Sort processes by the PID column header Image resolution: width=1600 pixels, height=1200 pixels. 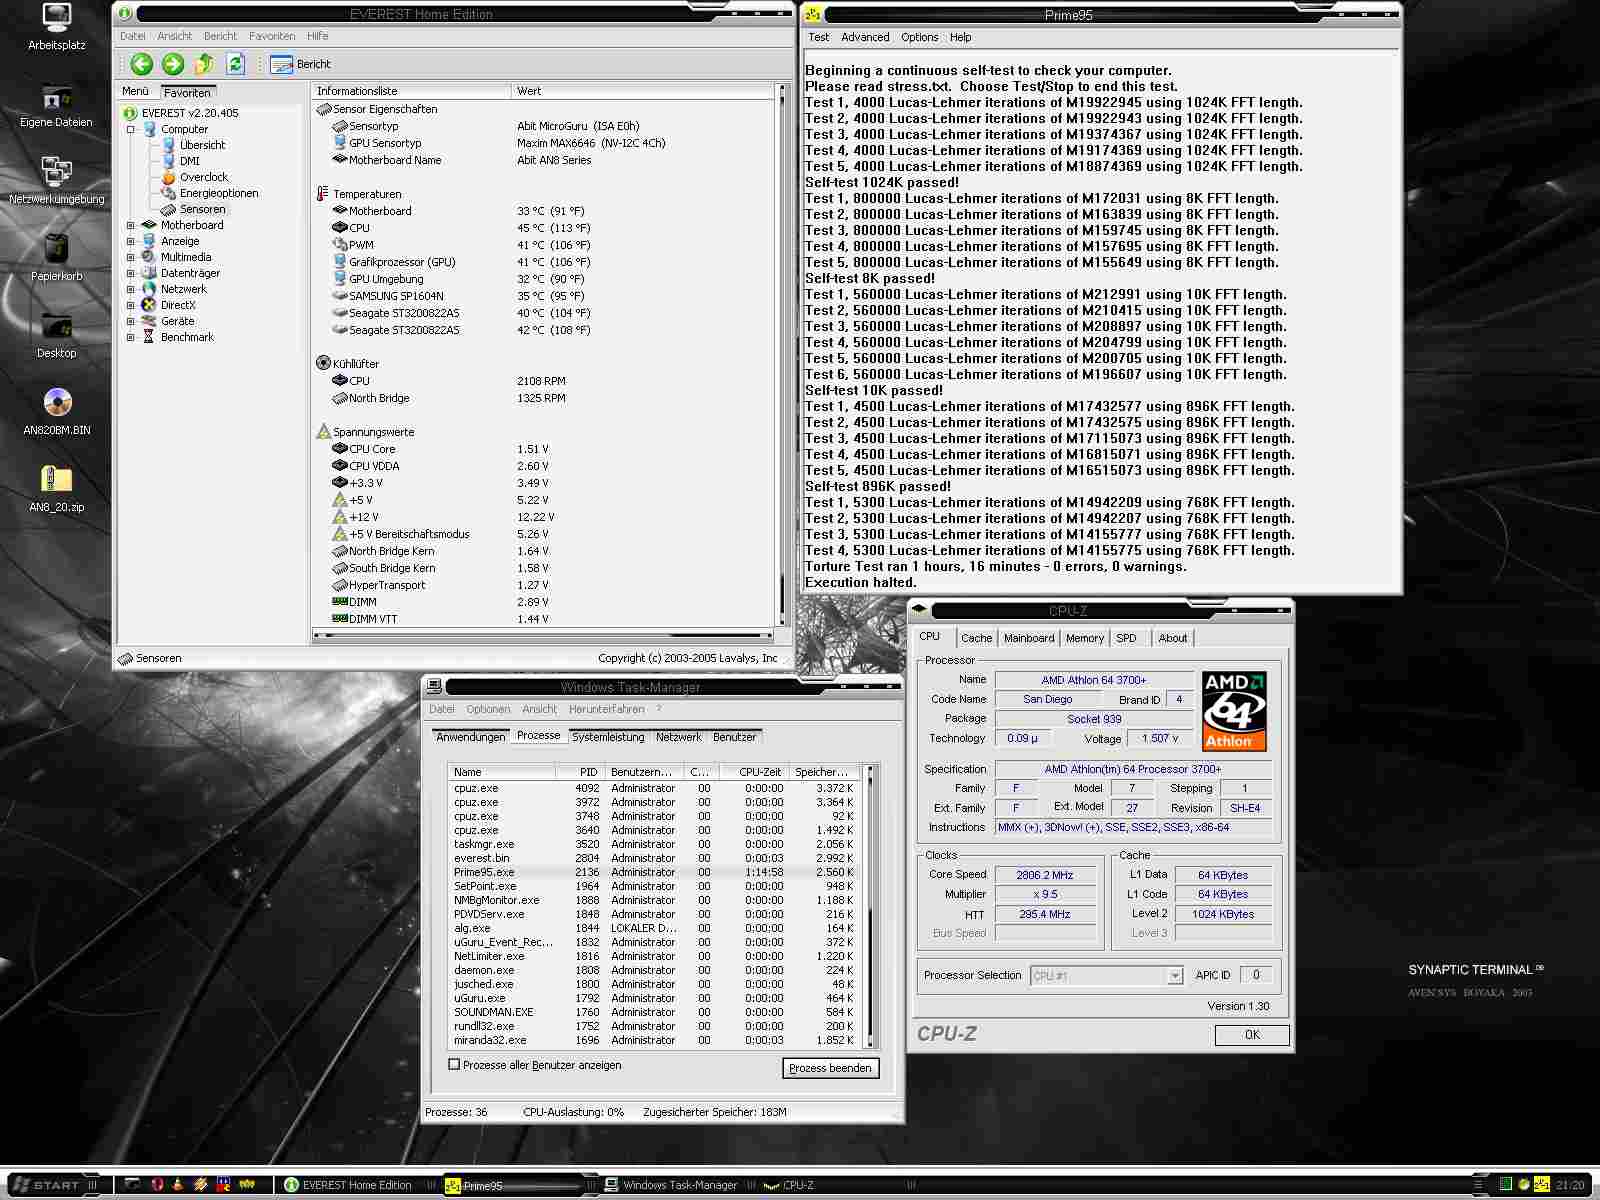pos(579,772)
